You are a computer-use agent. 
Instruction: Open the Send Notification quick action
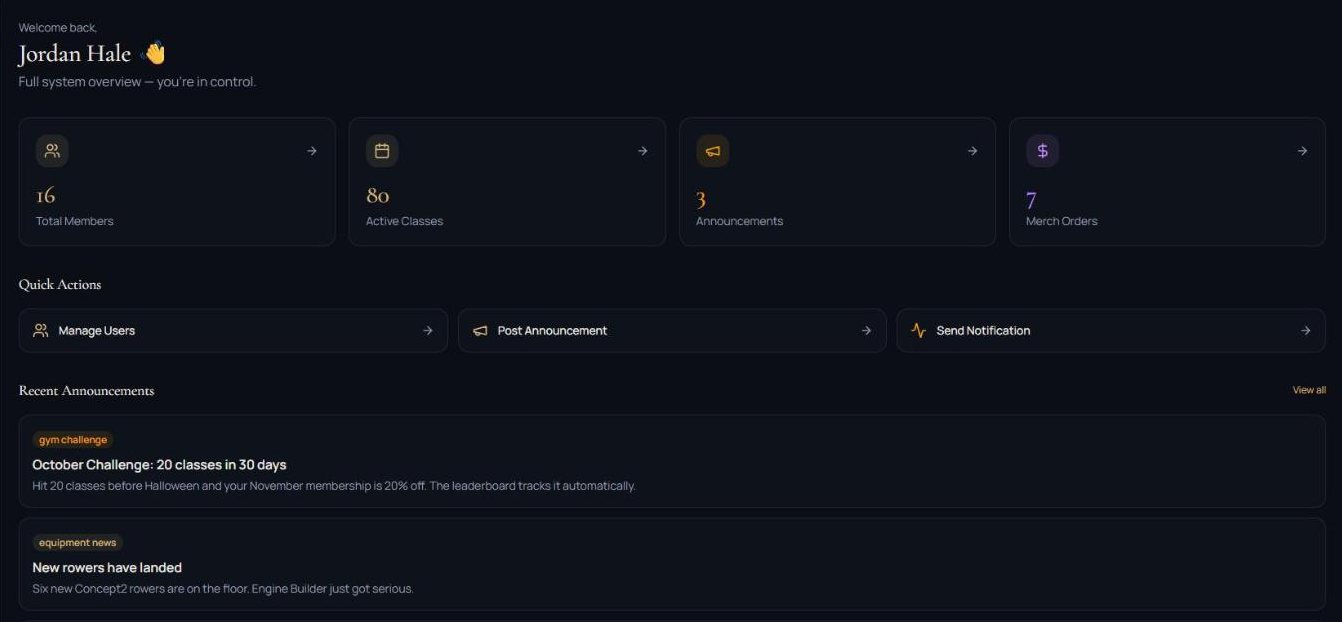(1111, 330)
